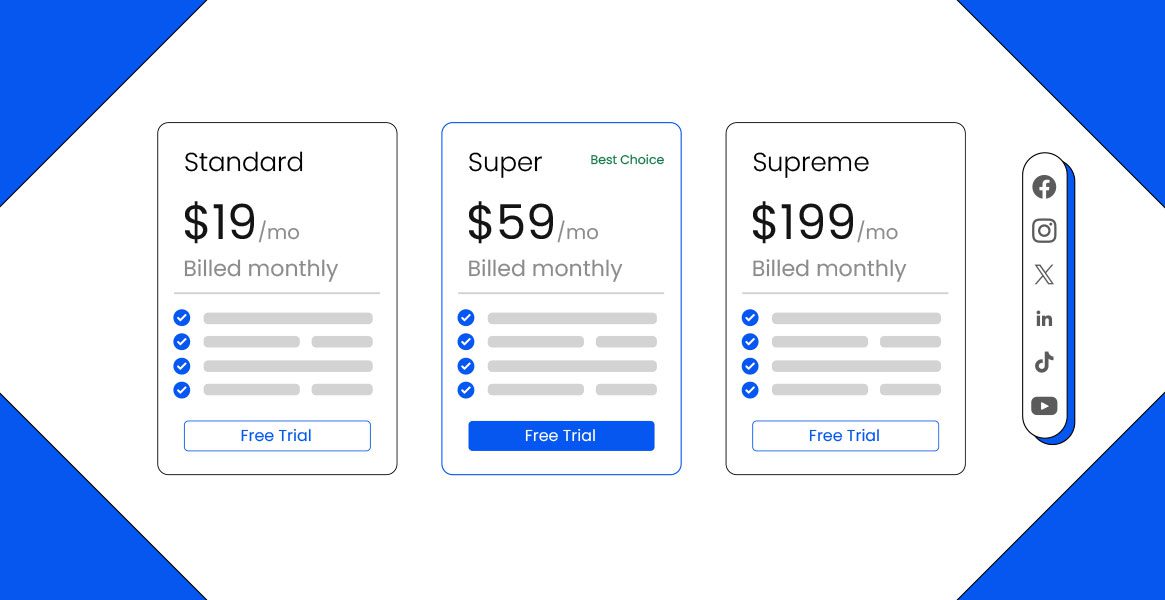Toggle the second feature checkmark on Super plan
Viewport: 1165px width, 600px height.
coord(466,341)
